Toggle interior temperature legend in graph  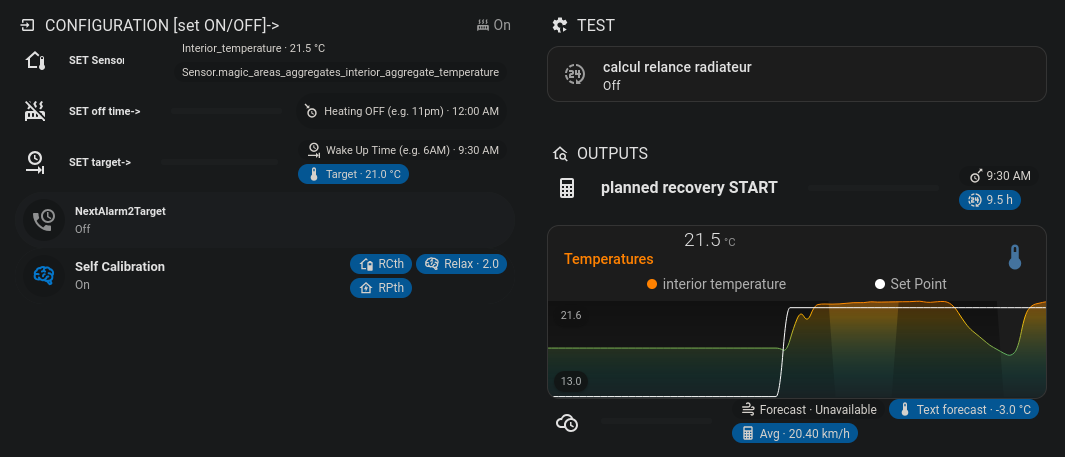click(x=716, y=284)
